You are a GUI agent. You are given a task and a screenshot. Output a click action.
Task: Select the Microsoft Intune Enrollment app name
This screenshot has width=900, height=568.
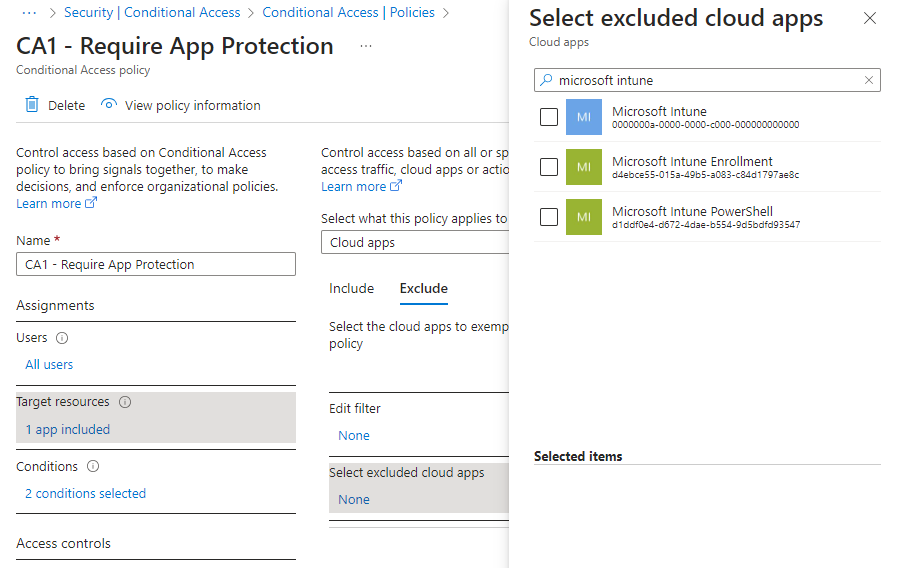[x=692, y=161]
